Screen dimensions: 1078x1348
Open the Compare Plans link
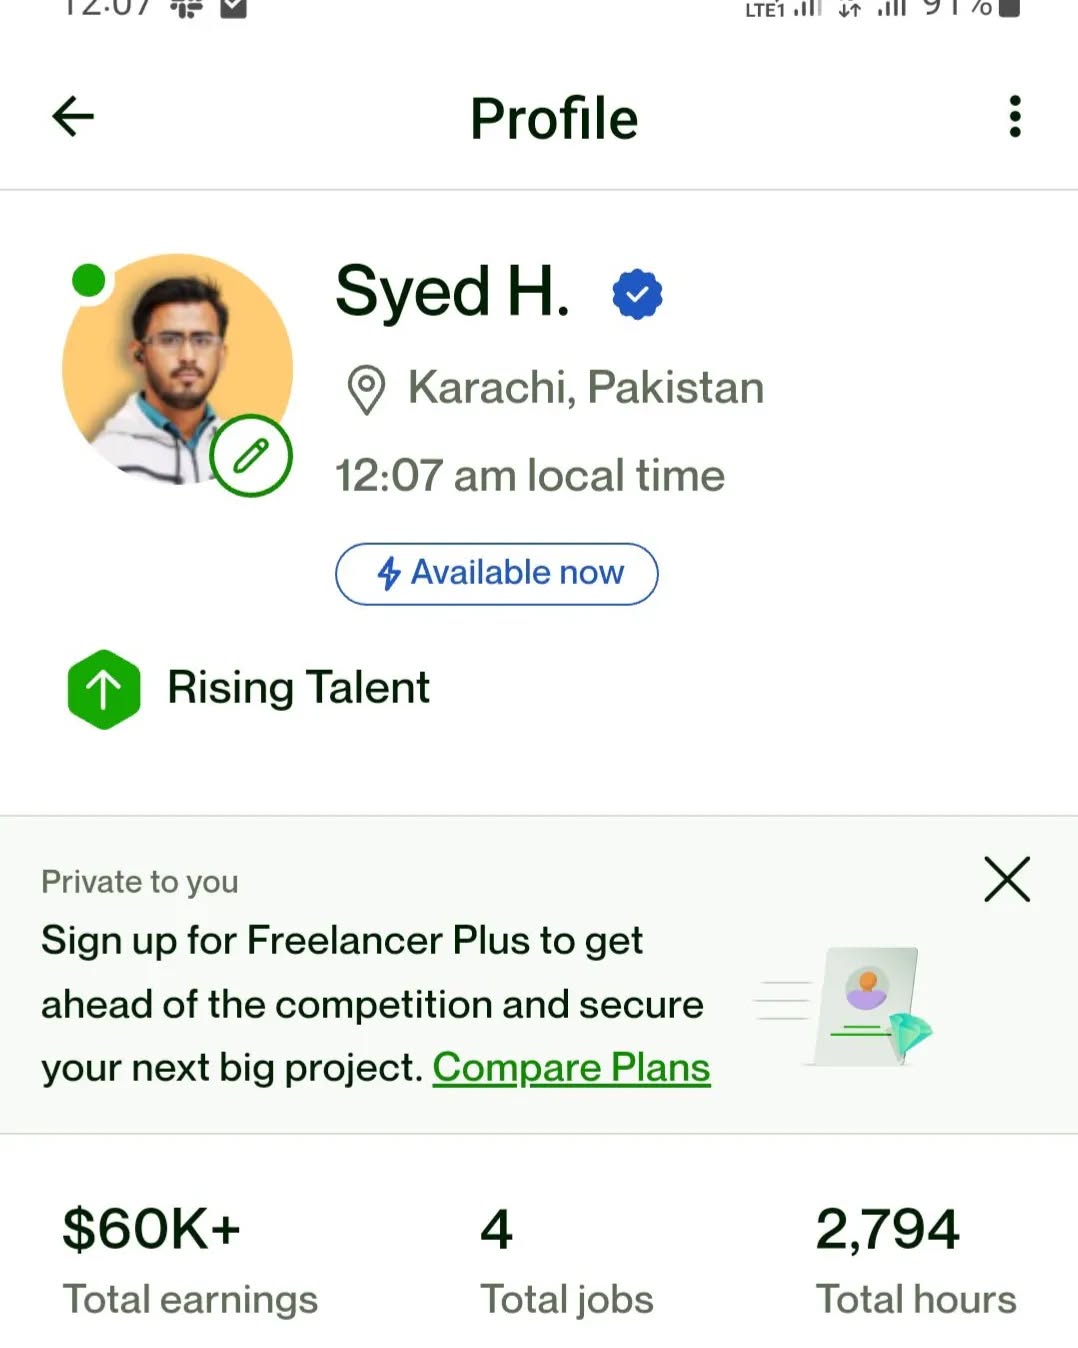point(571,1068)
